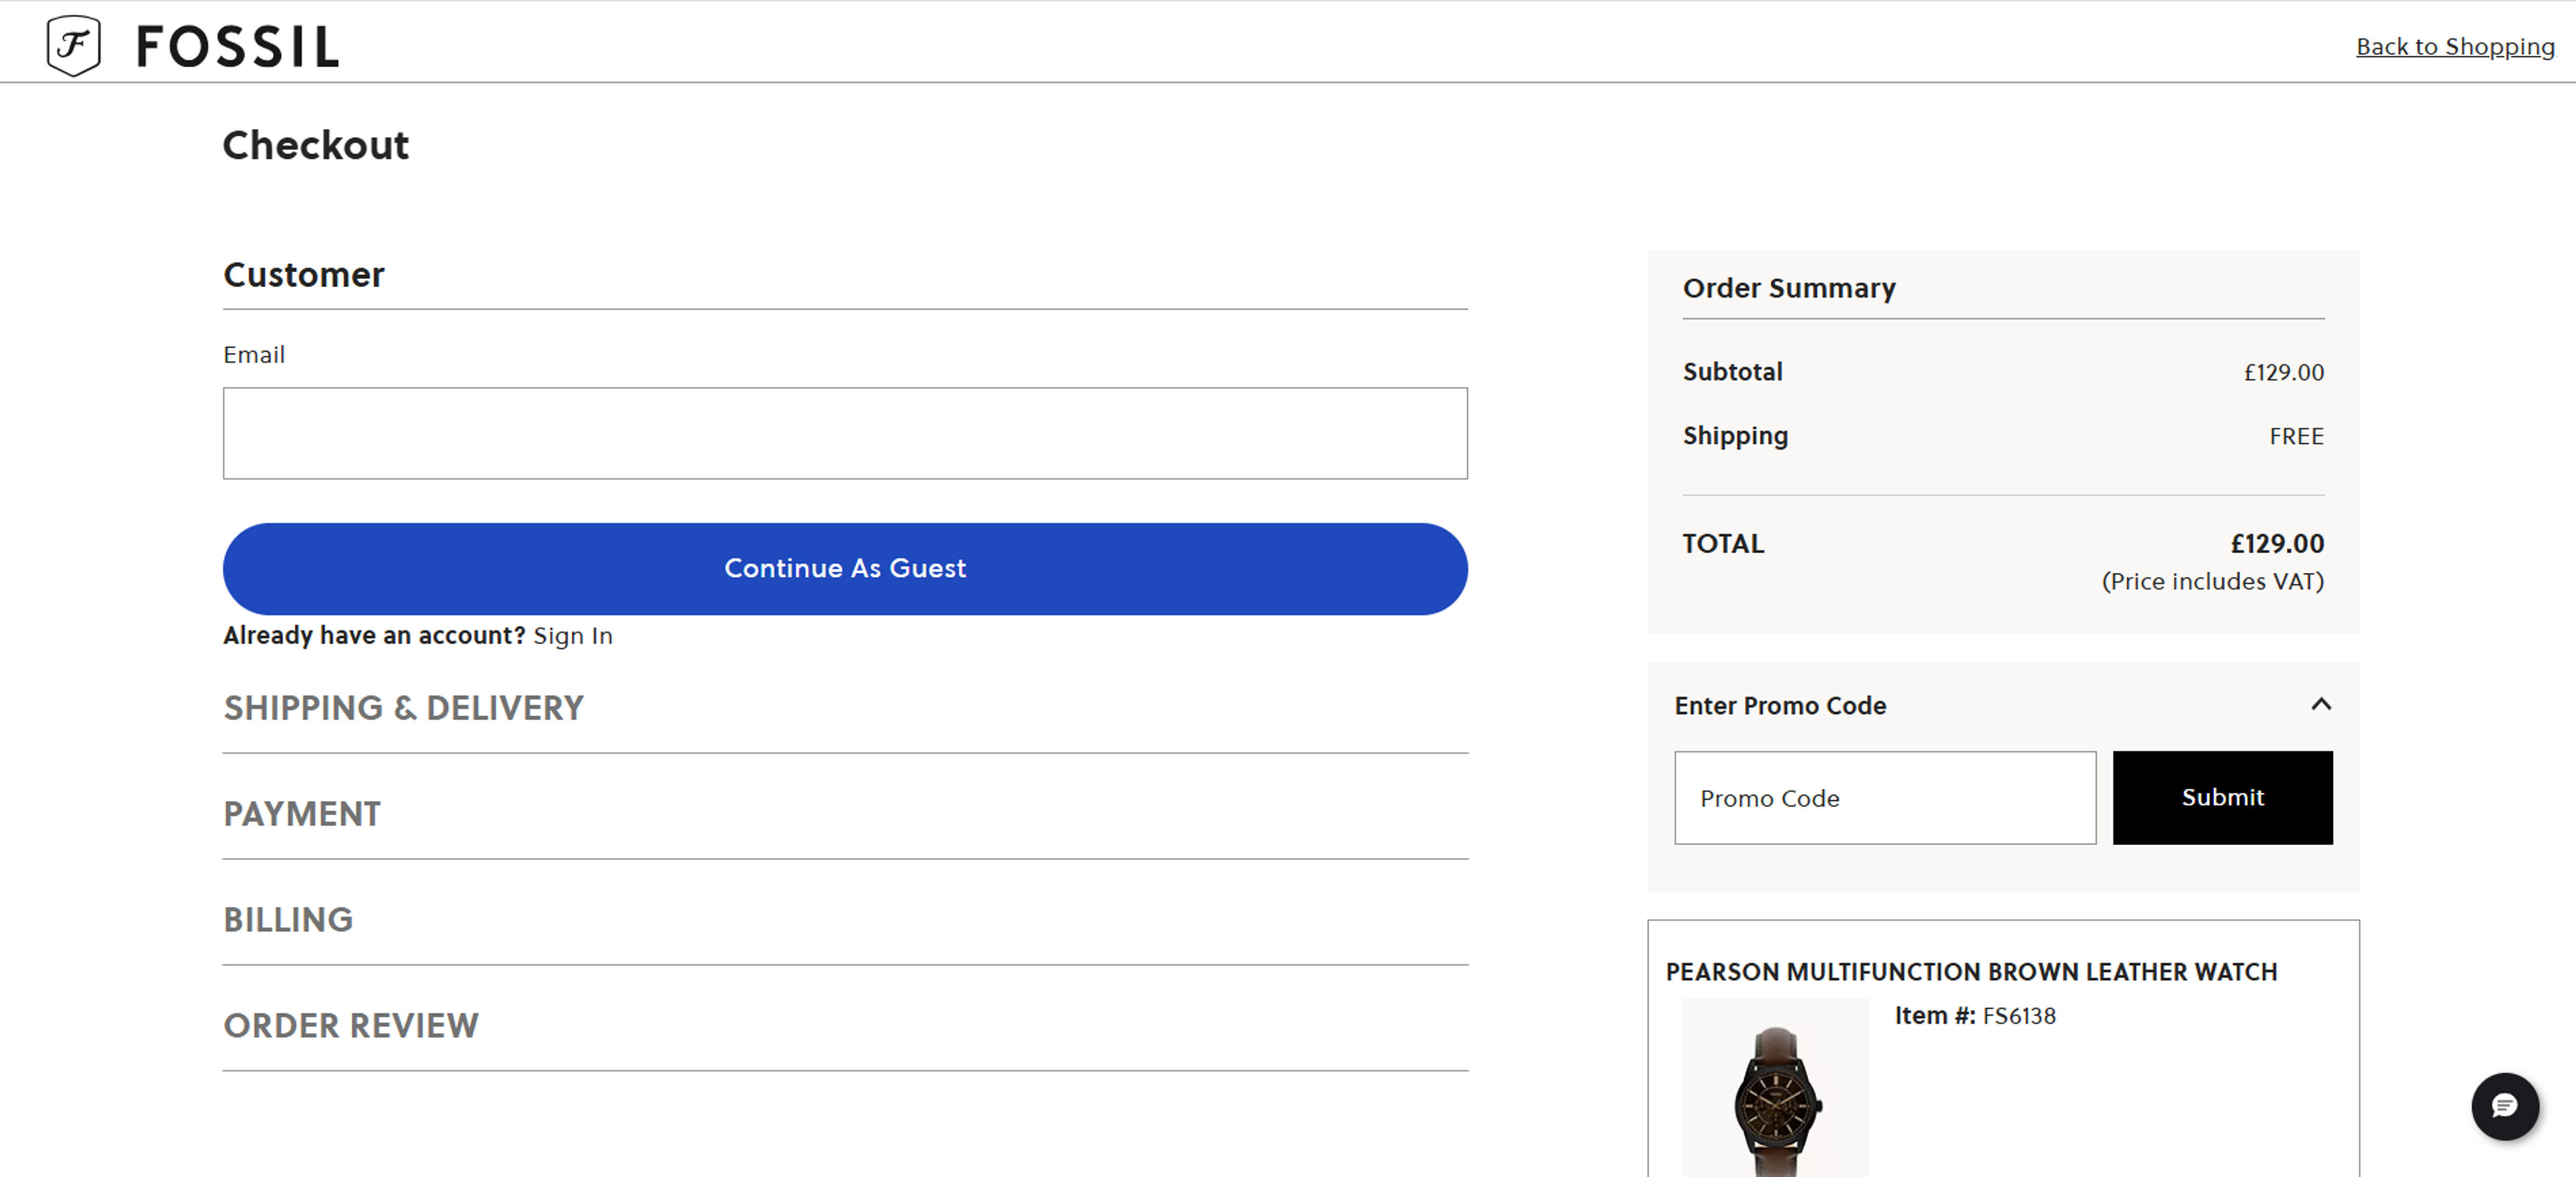This screenshot has height=1177, width=2576.
Task: Go Back to Shopping
Action: (x=2454, y=46)
